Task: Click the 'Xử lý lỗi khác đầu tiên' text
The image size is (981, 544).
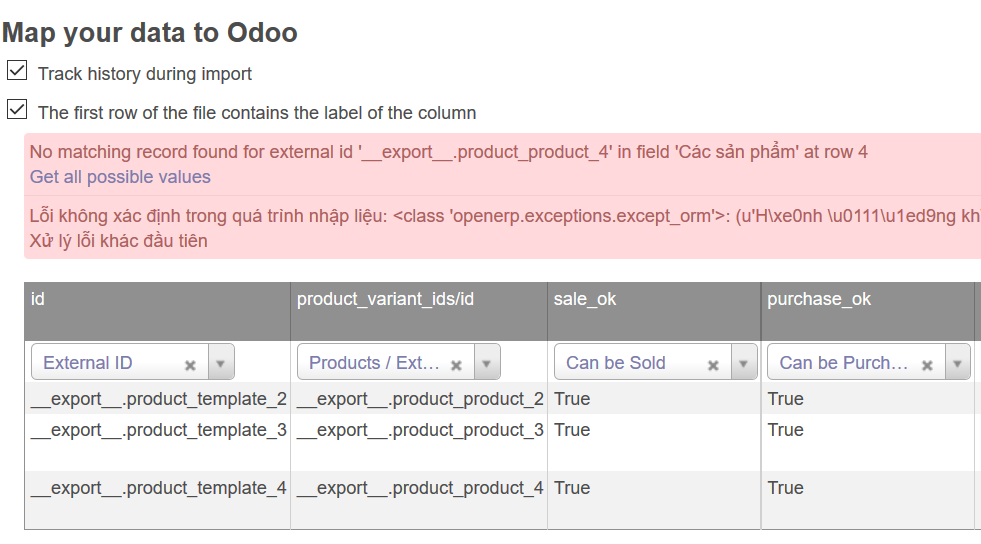Action: [x=119, y=241]
